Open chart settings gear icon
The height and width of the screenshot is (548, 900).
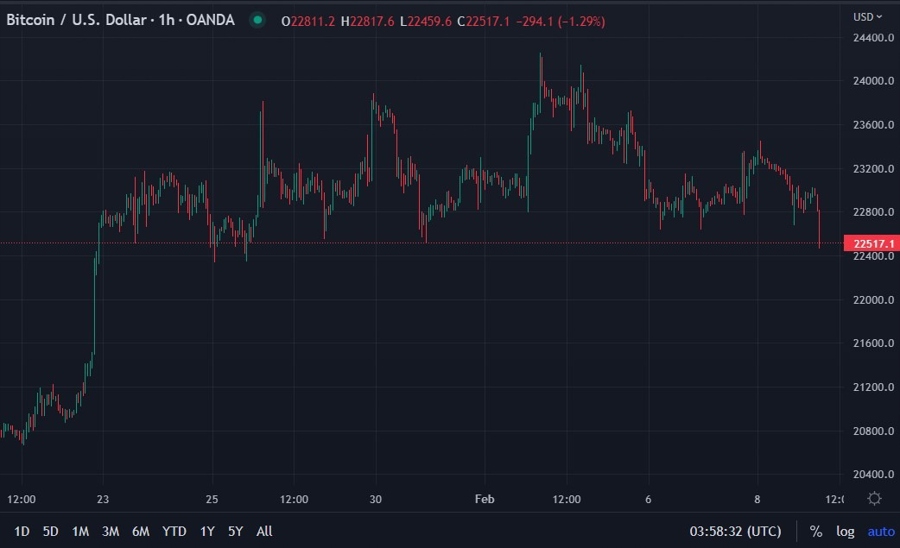point(874,498)
